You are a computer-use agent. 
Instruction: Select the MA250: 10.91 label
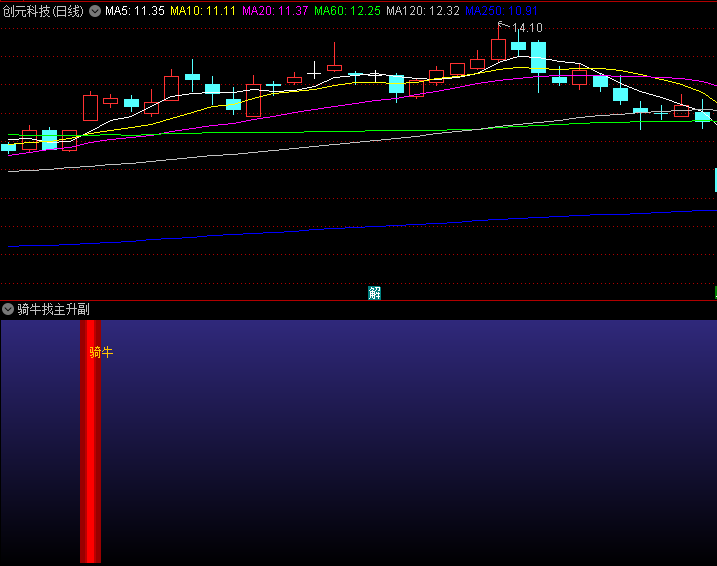click(x=501, y=11)
